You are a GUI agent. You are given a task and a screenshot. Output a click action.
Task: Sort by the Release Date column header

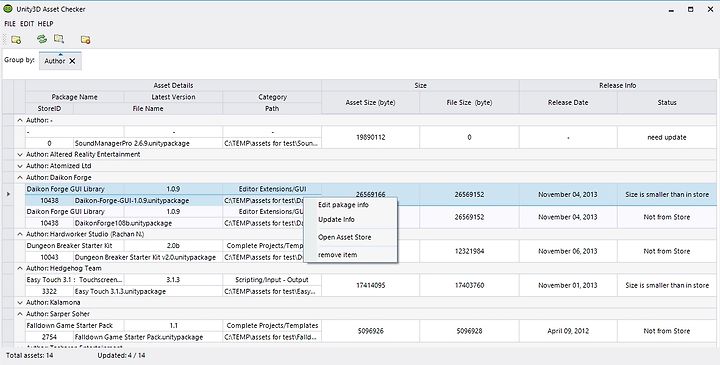coord(568,102)
